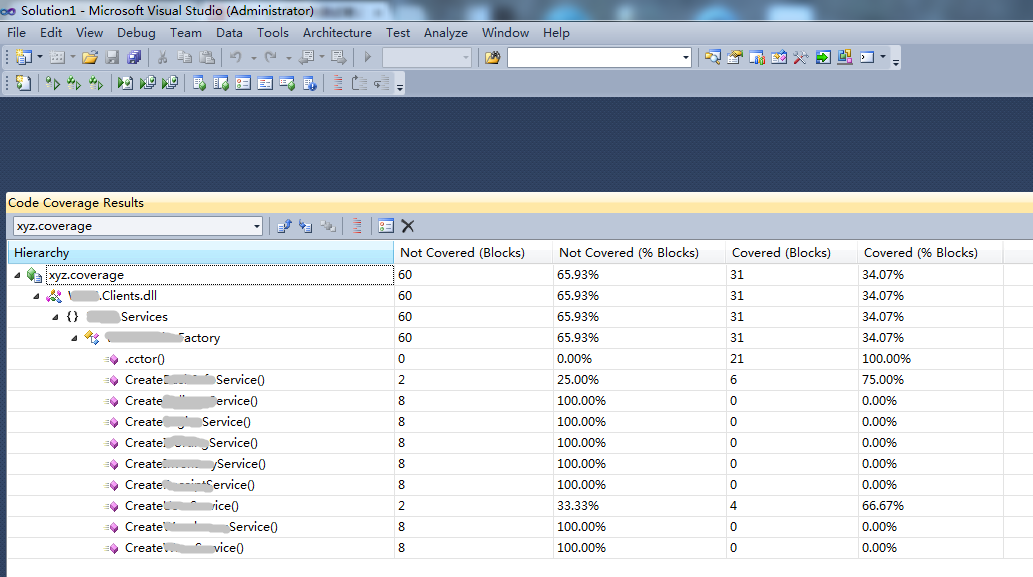Screen dimensions: 1033x577
Task: Open the Architecture menu
Action: [x=337, y=32]
